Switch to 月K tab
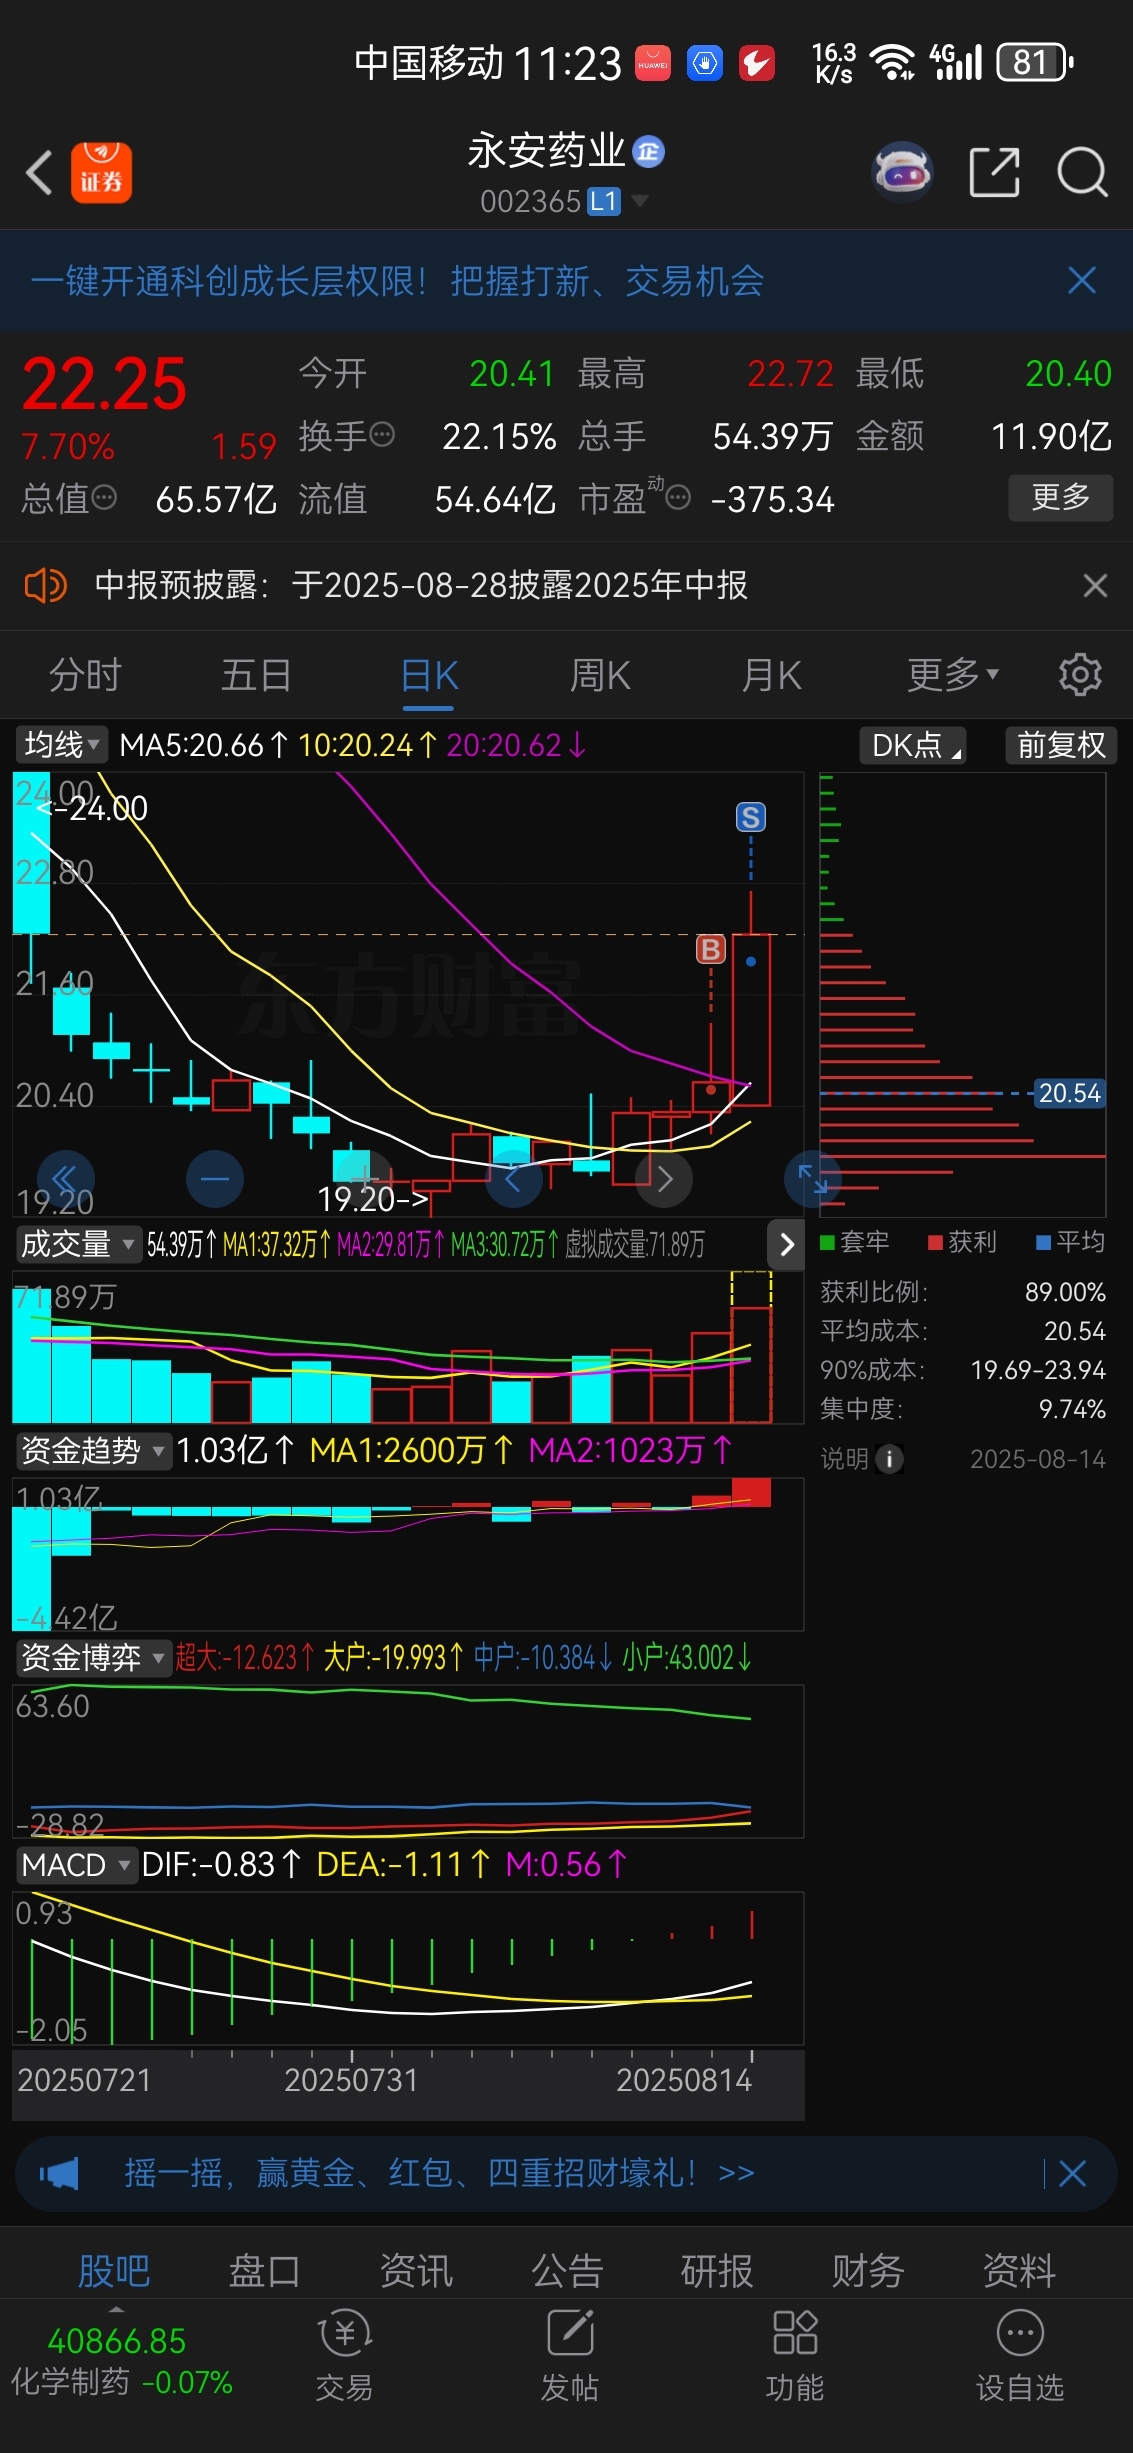1133x2453 pixels. [x=771, y=675]
